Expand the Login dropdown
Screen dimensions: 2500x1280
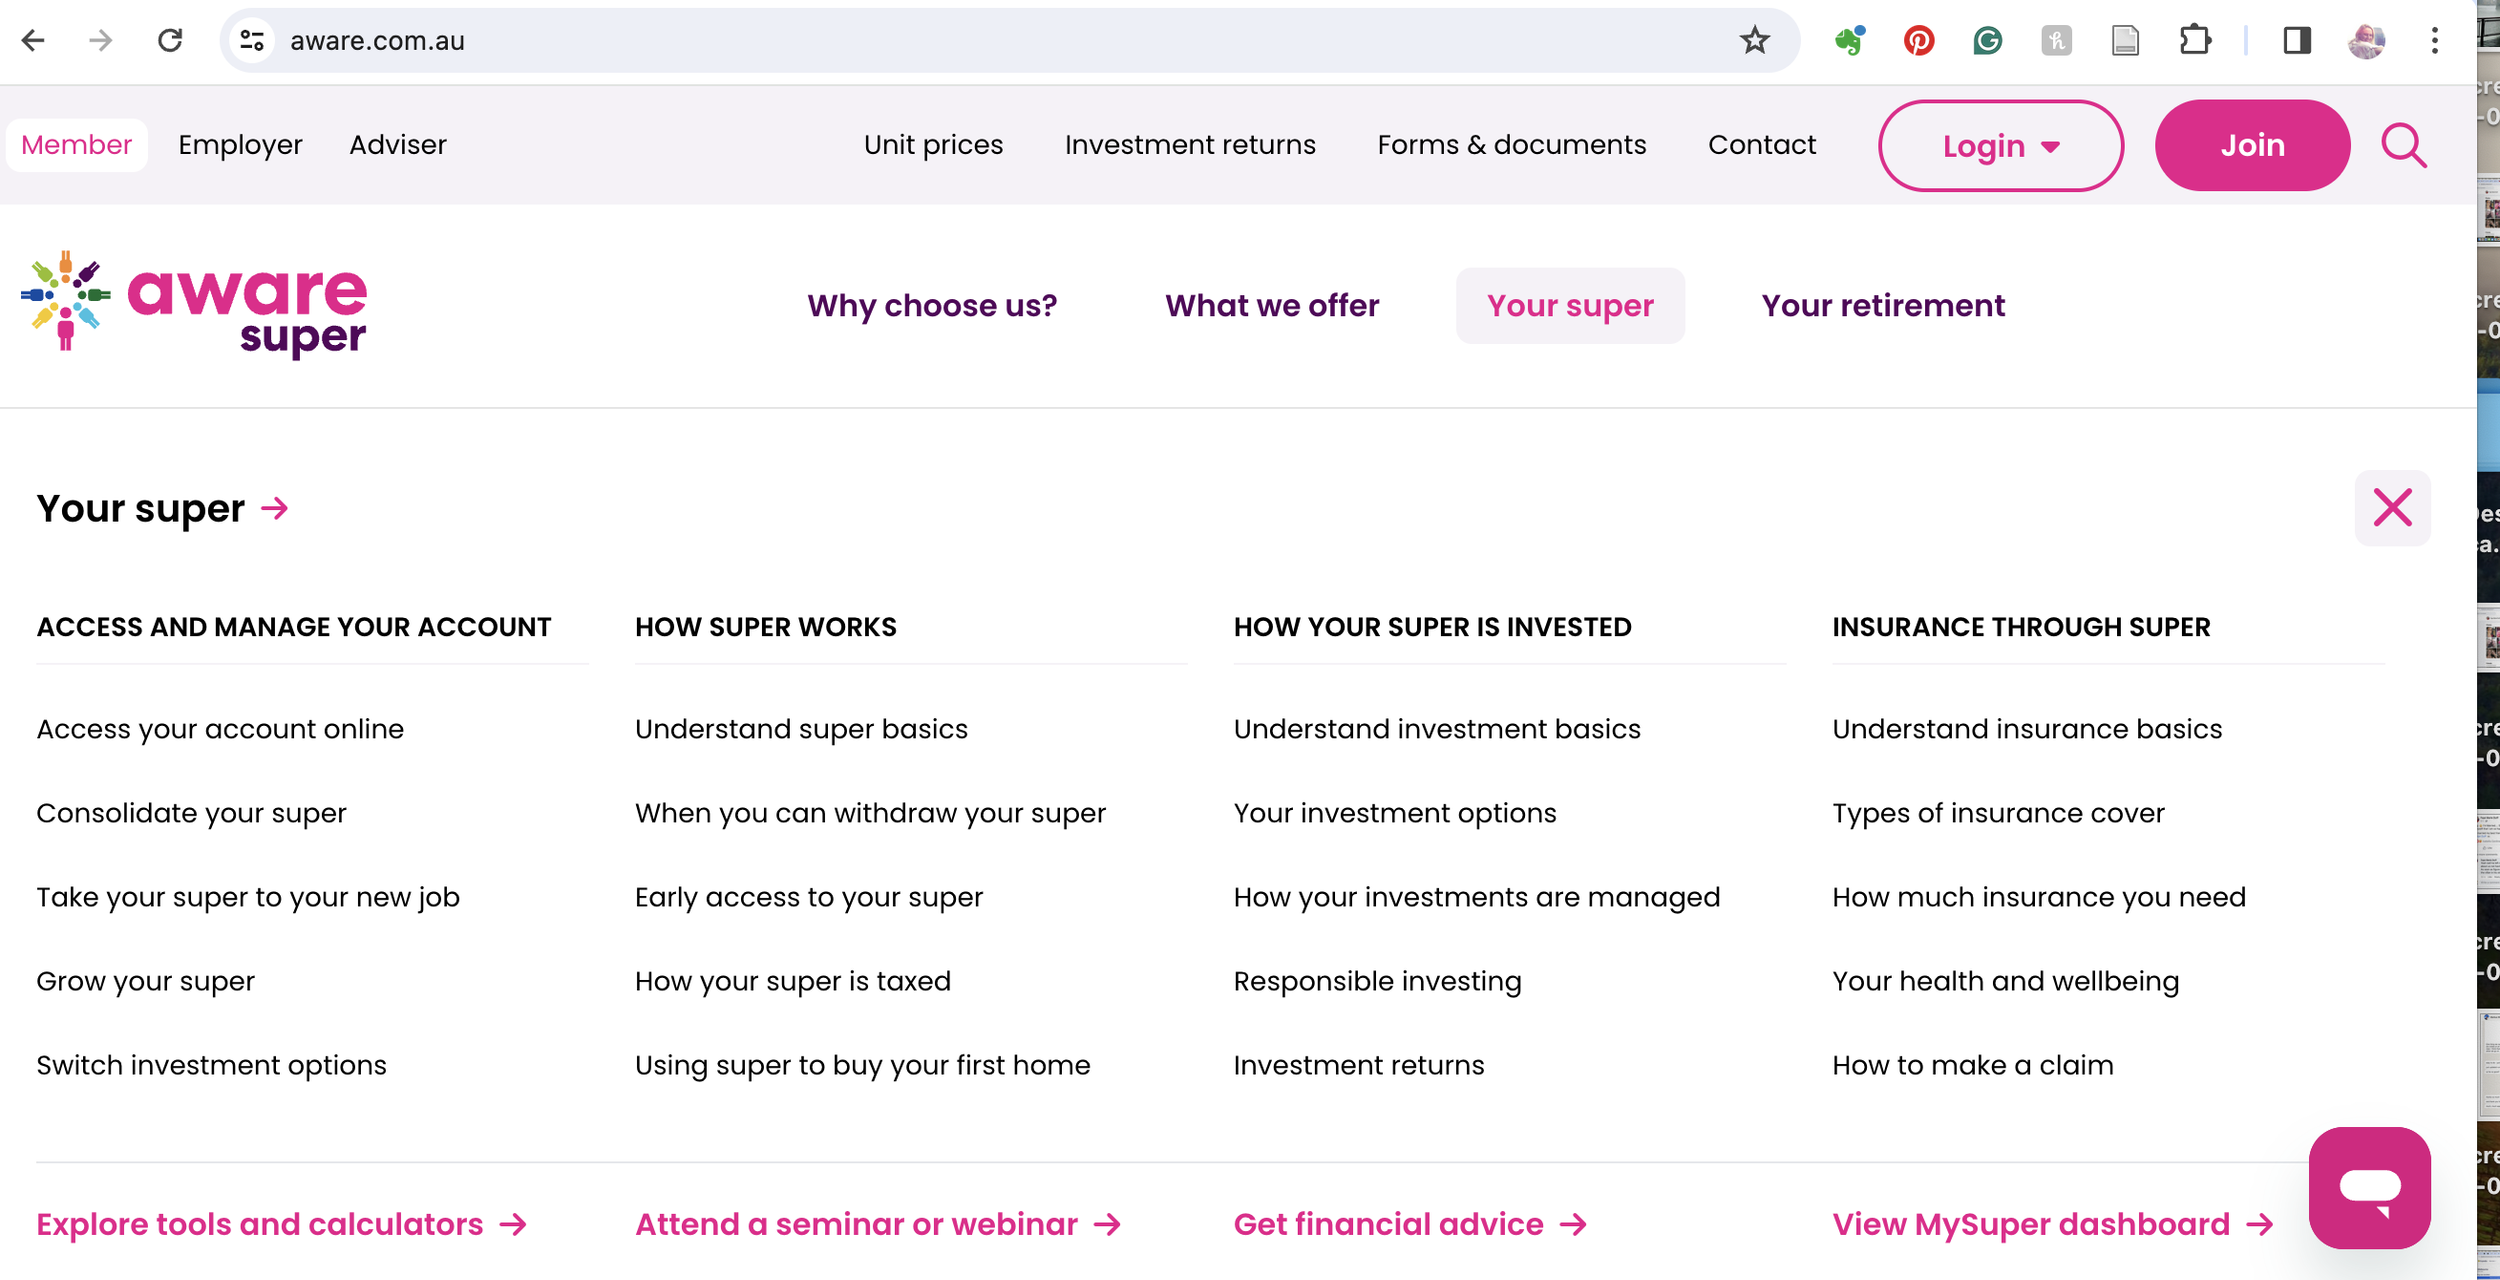(2000, 146)
